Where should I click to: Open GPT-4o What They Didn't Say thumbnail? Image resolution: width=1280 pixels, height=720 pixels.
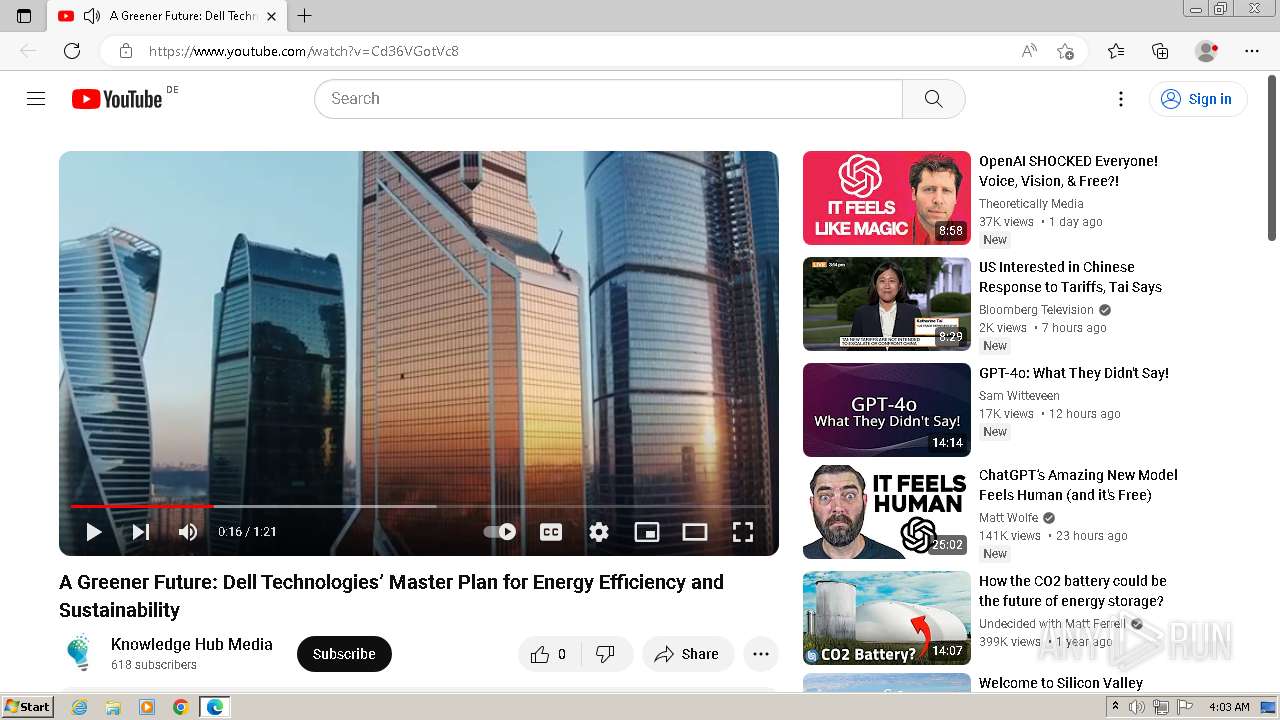(887, 410)
